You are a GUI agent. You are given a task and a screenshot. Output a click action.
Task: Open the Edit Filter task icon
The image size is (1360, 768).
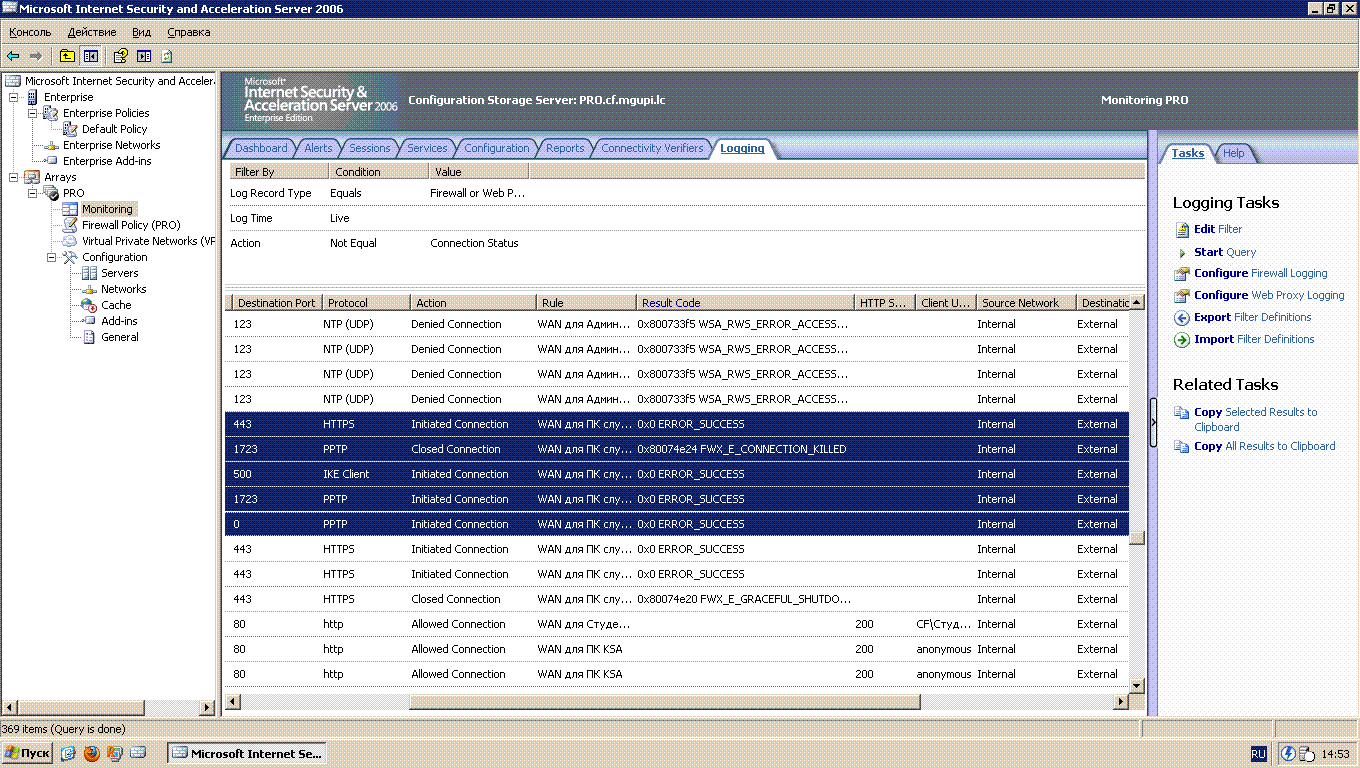pyautogui.click(x=1183, y=229)
